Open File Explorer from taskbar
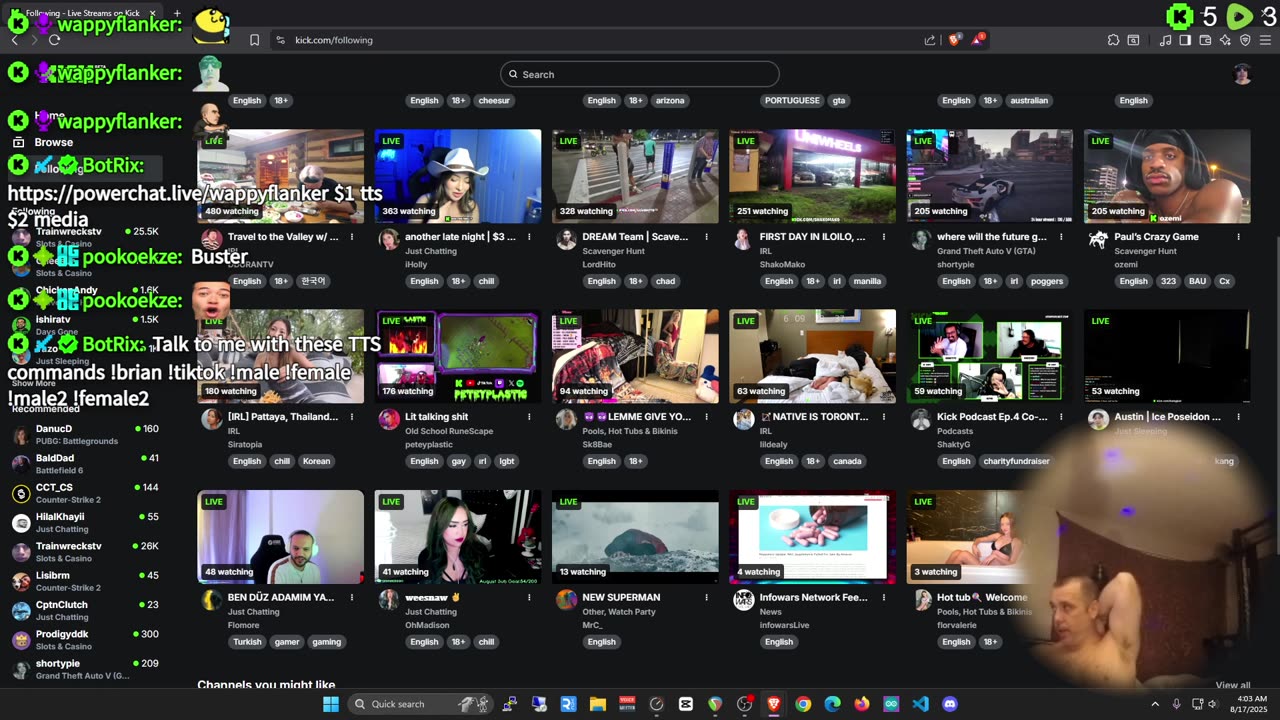This screenshot has height=720, width=1280. coord(597,704)
